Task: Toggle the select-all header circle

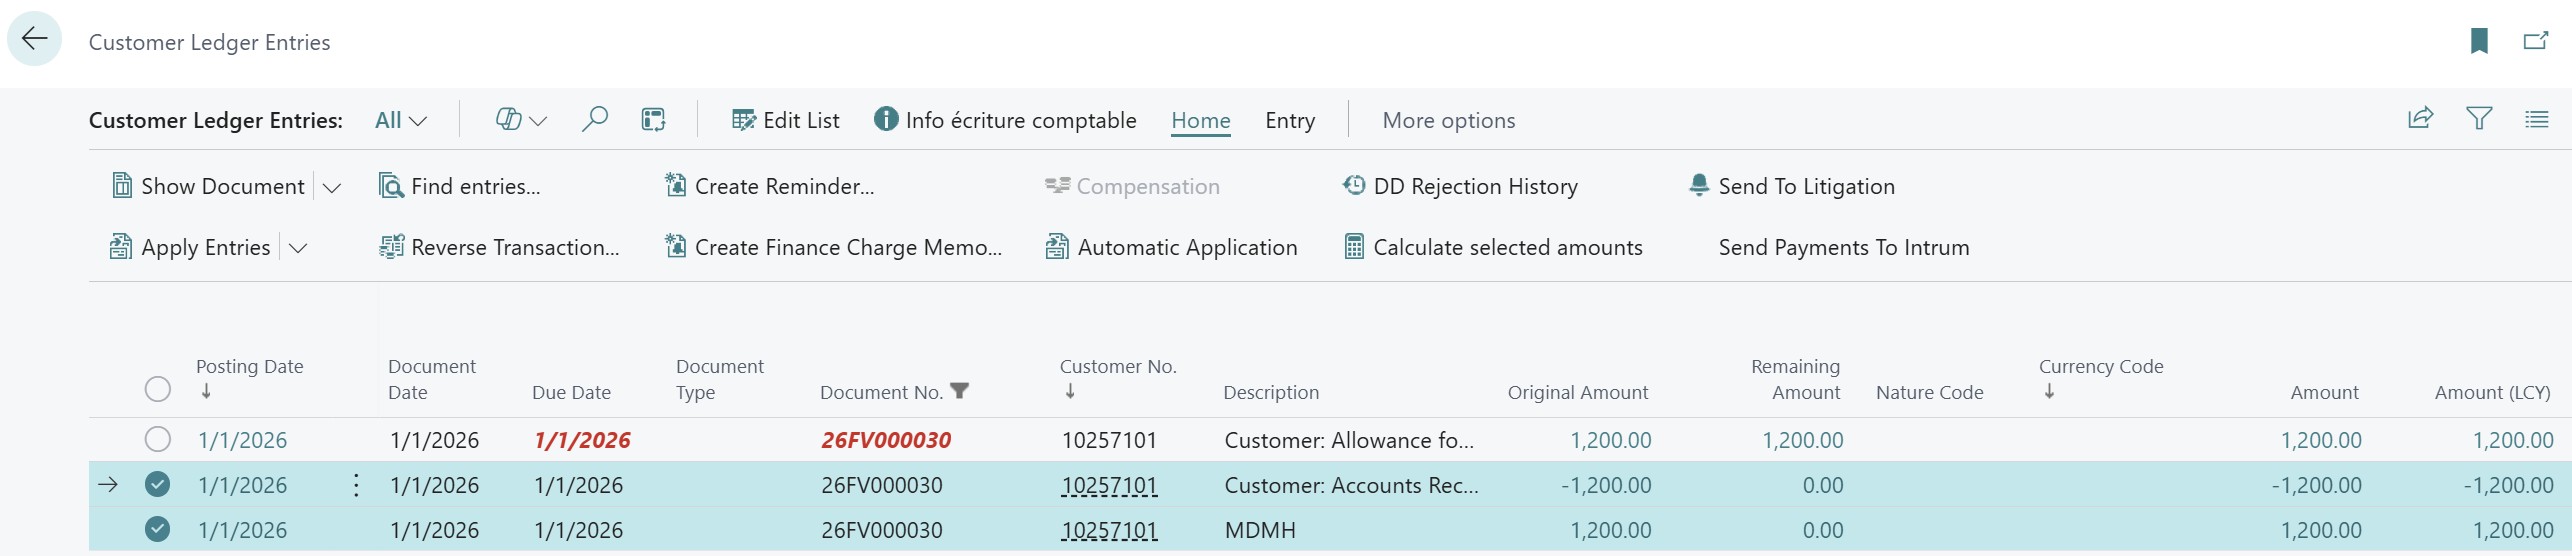Action: [x=157, y=389]
